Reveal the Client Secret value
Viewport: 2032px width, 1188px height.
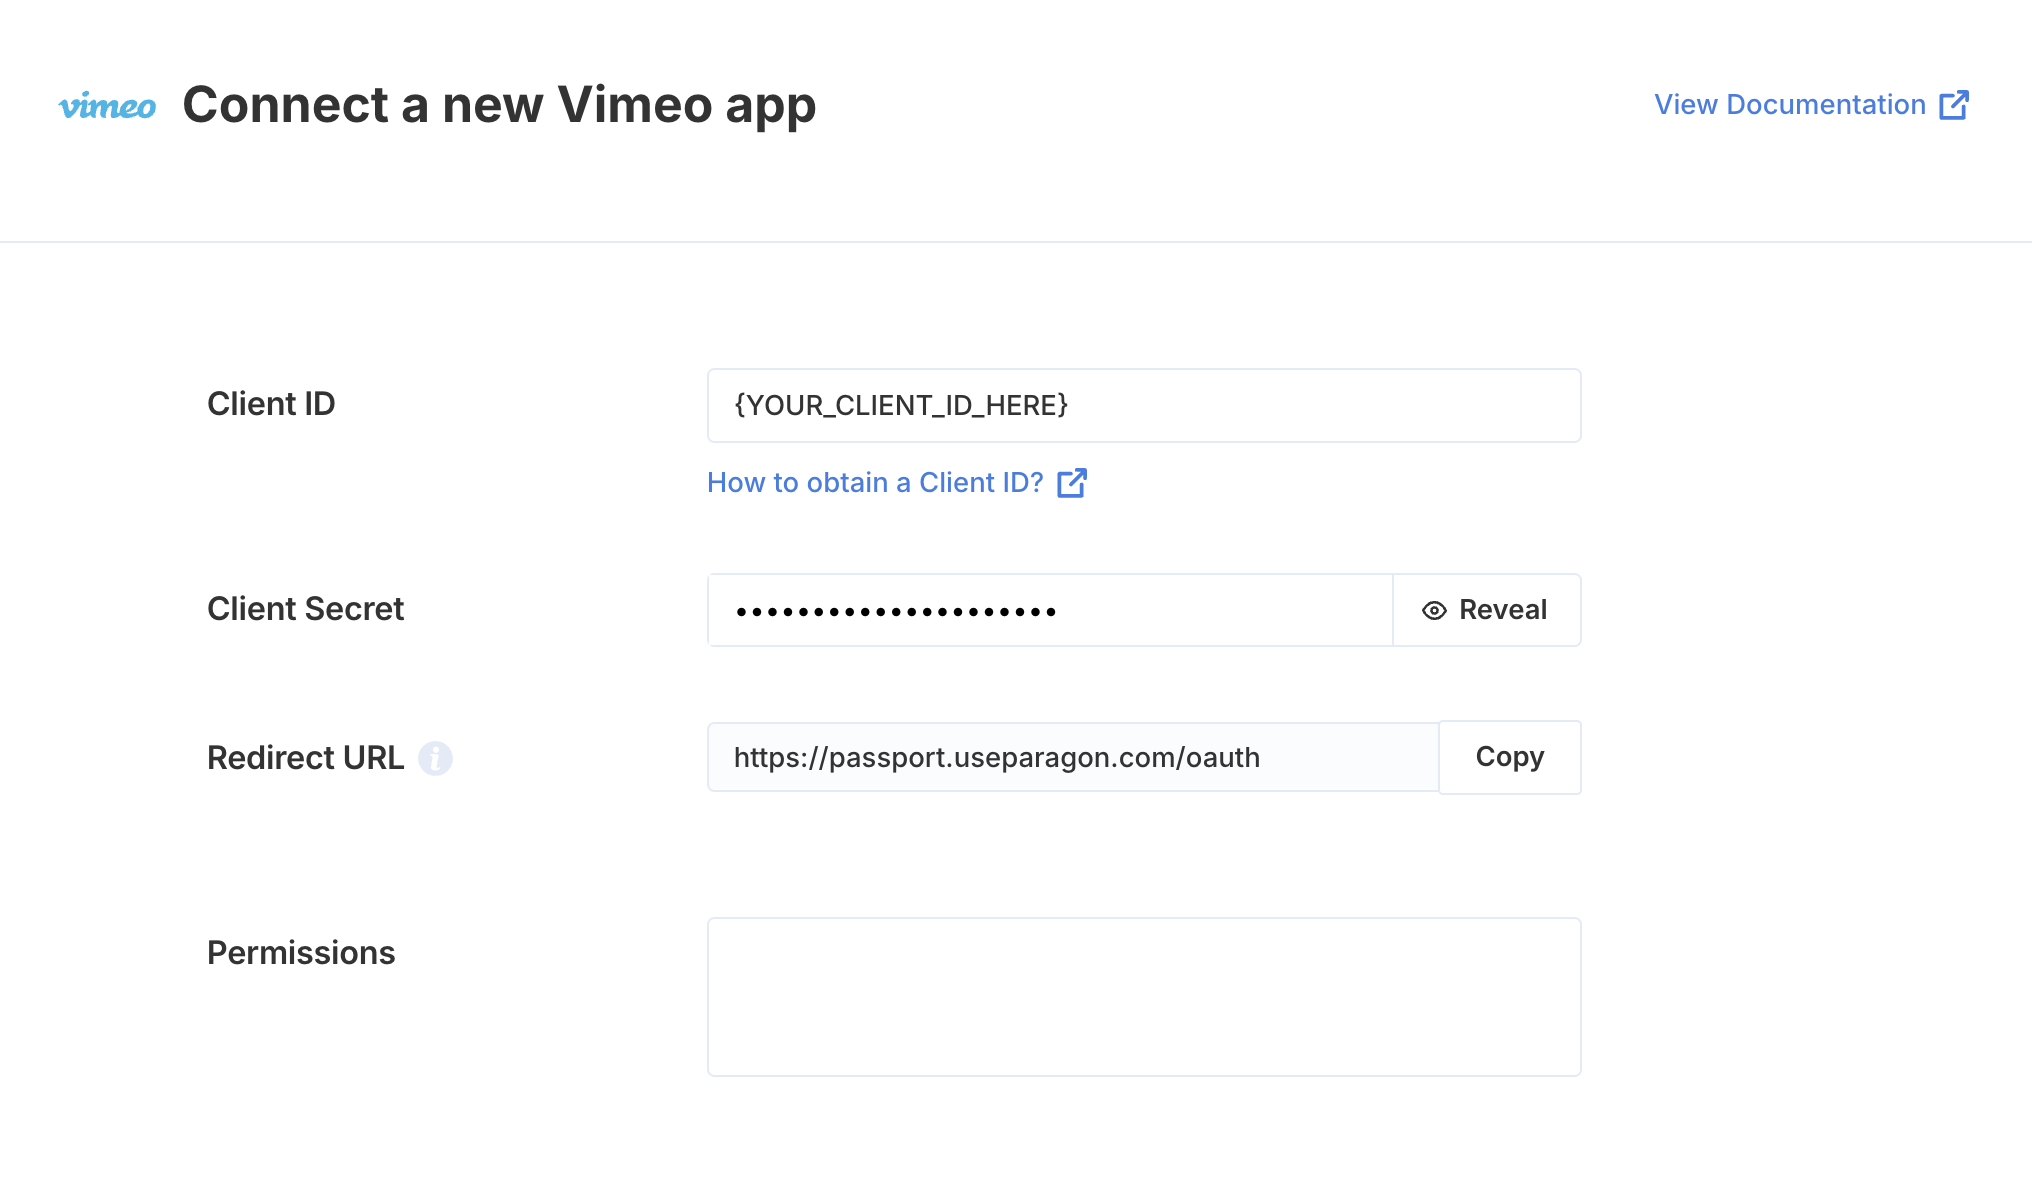click(x=1486, y=610)
